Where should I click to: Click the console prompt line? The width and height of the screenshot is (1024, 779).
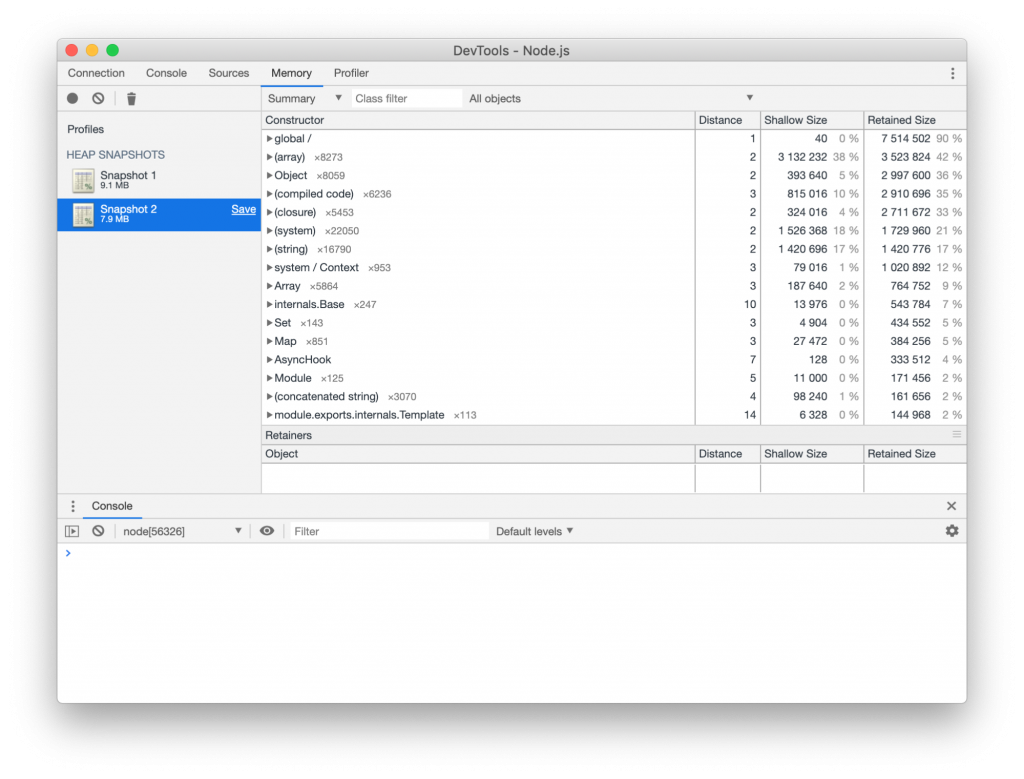[x=512, y=553]
